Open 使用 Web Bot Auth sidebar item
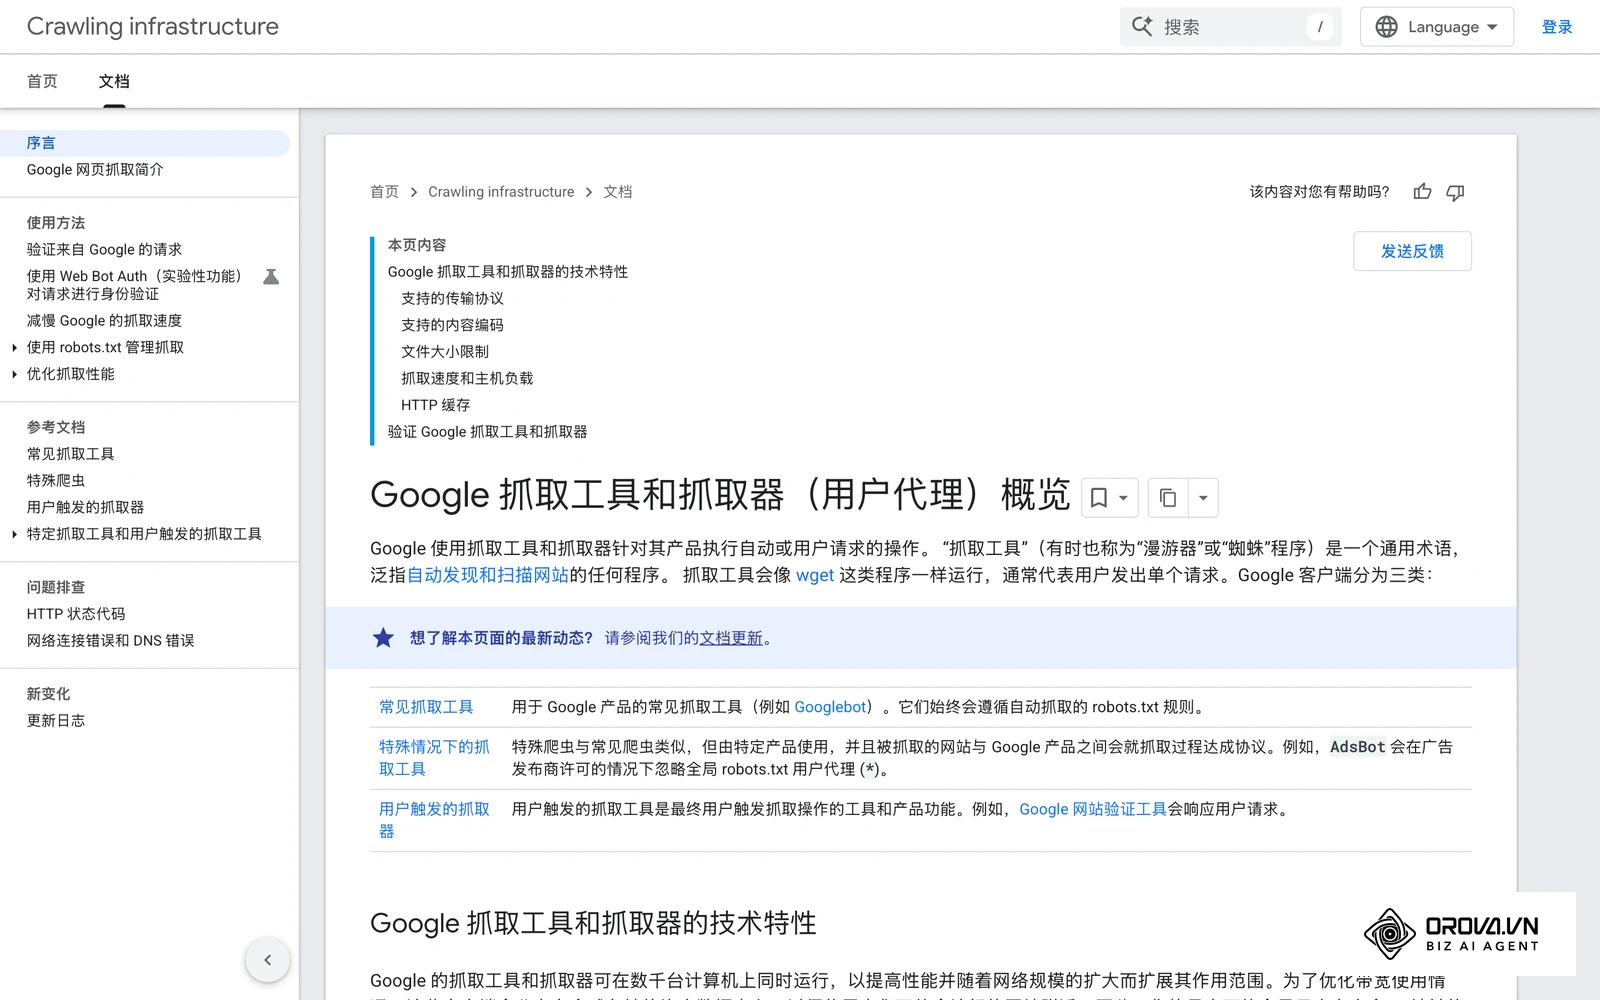 click(x=134, y=285)
